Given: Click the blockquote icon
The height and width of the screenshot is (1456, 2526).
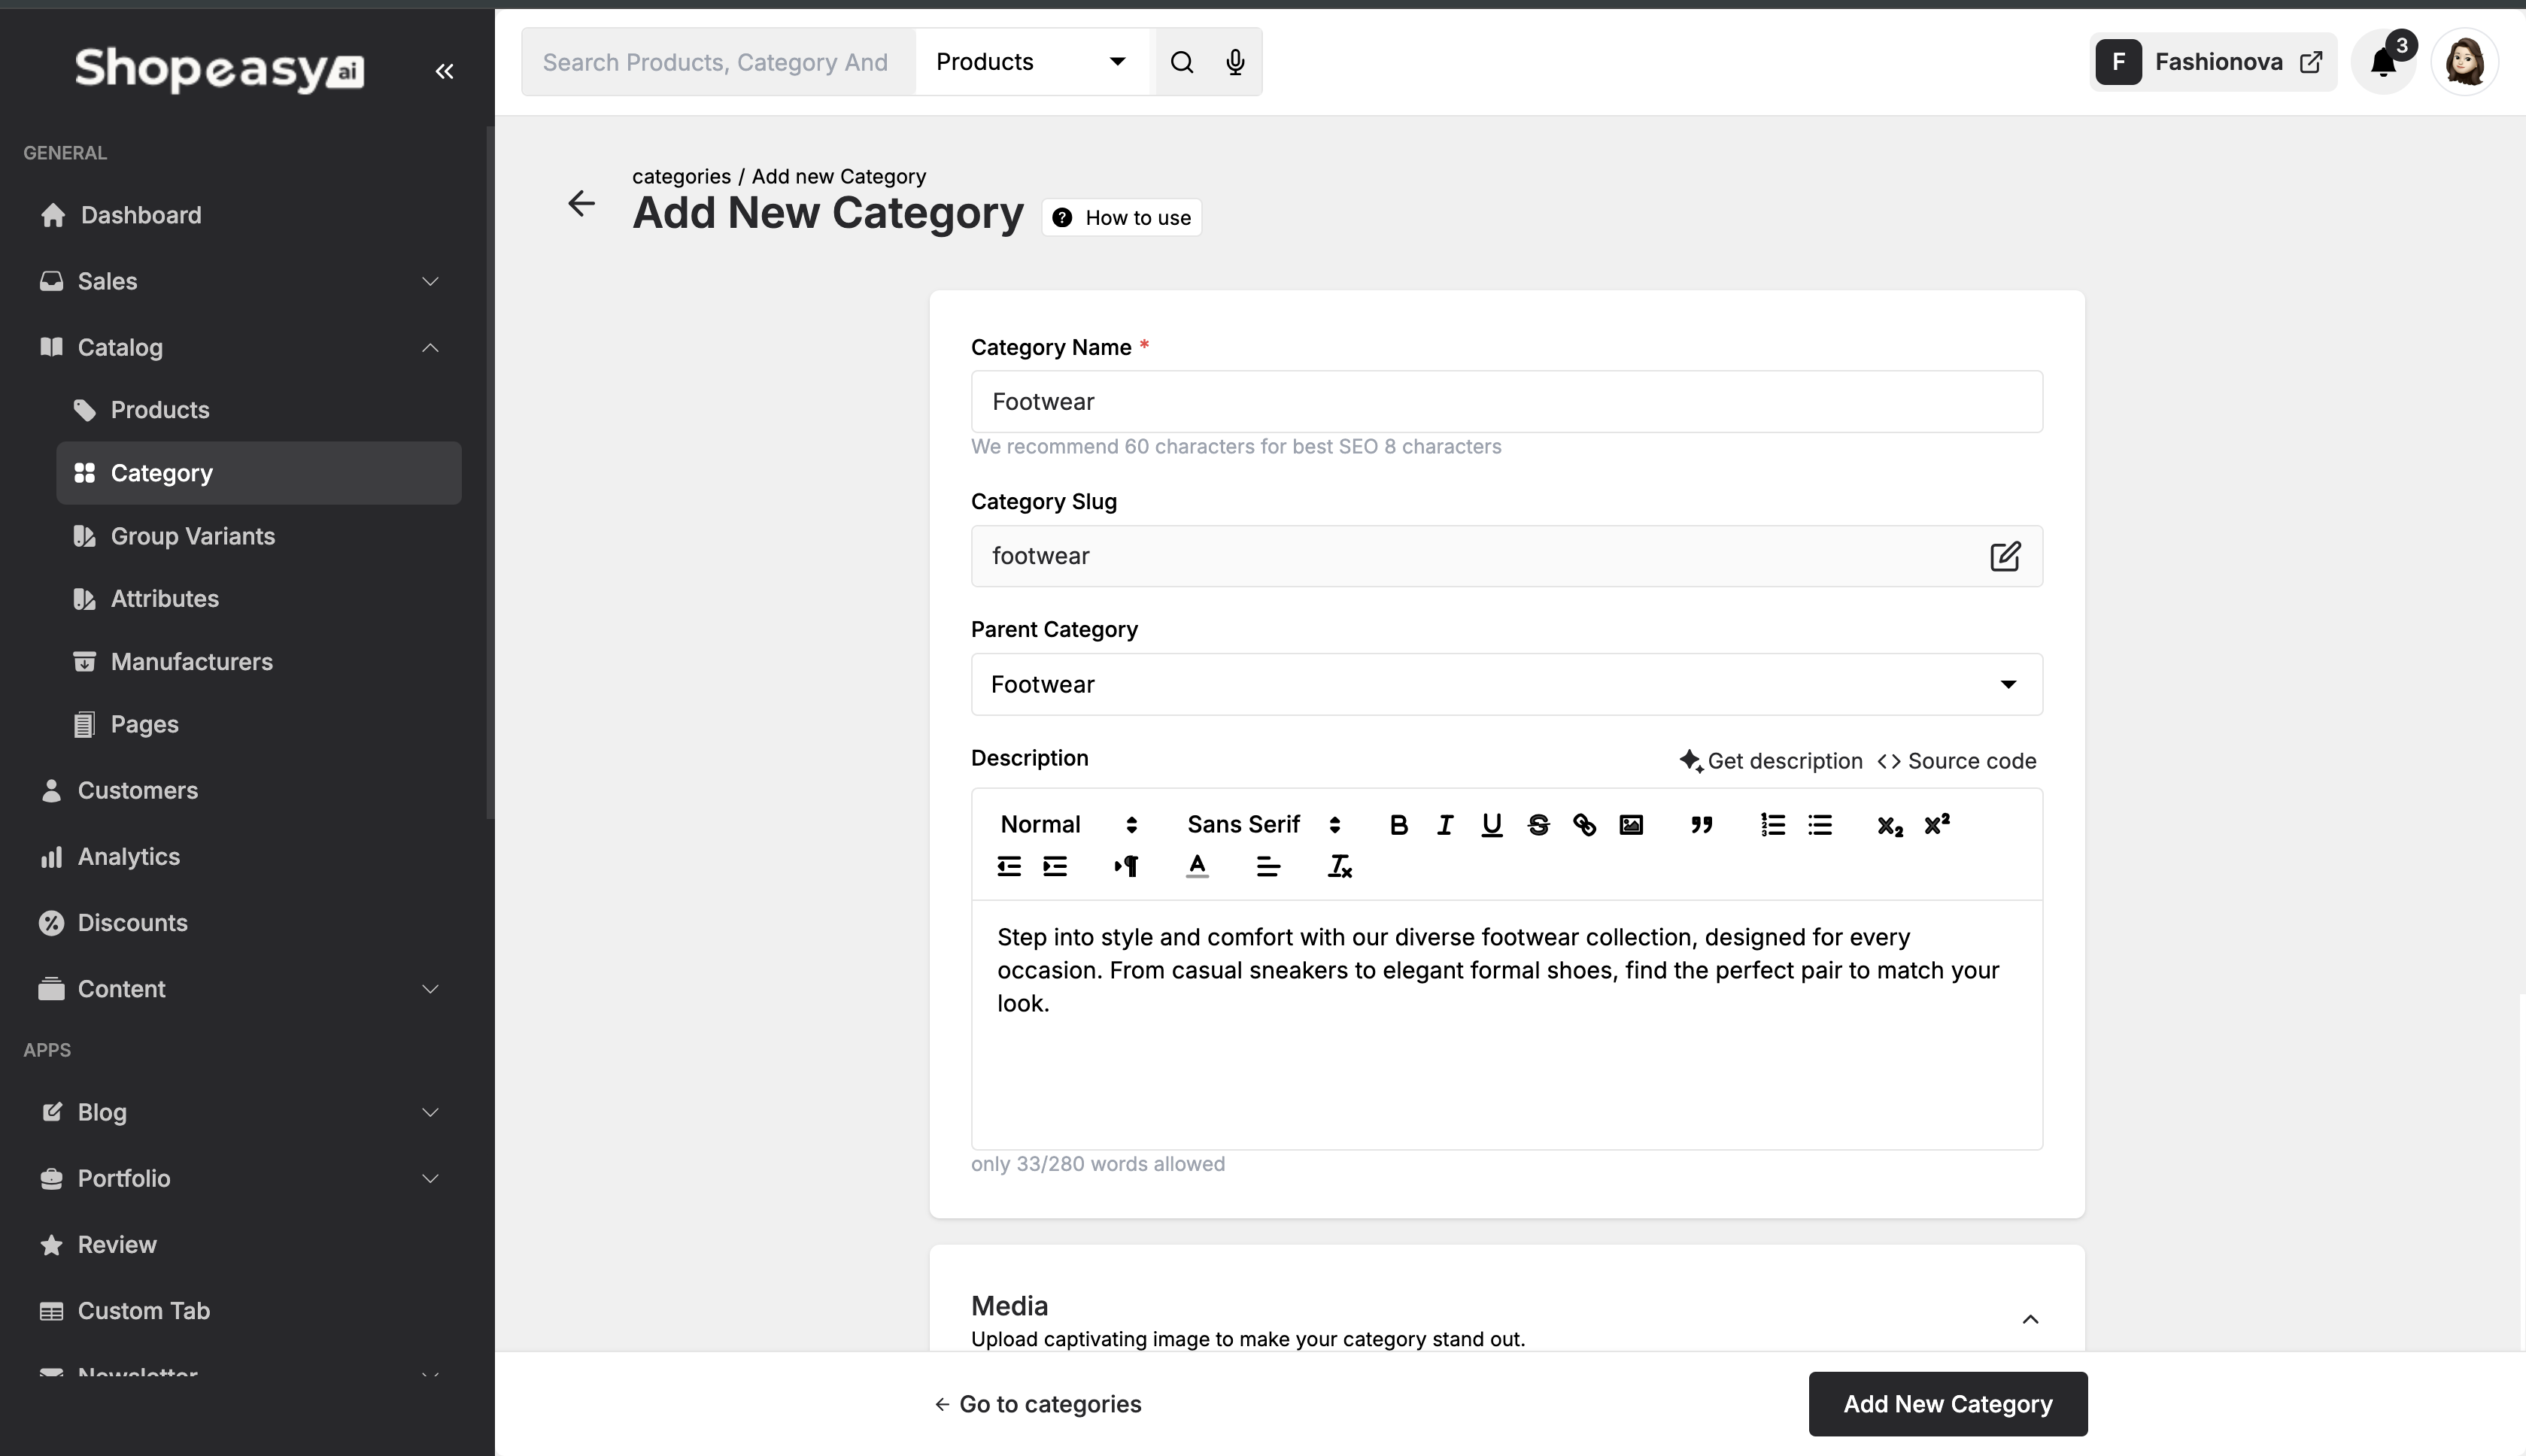Looking at the screenshot, I should (1701, 825).
